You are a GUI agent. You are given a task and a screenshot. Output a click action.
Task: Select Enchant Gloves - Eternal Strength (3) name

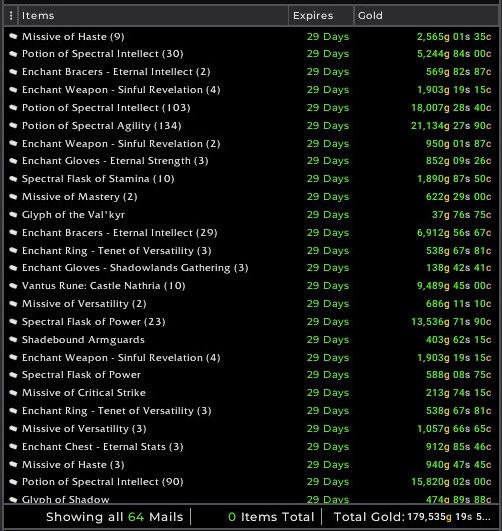(115, 161)
